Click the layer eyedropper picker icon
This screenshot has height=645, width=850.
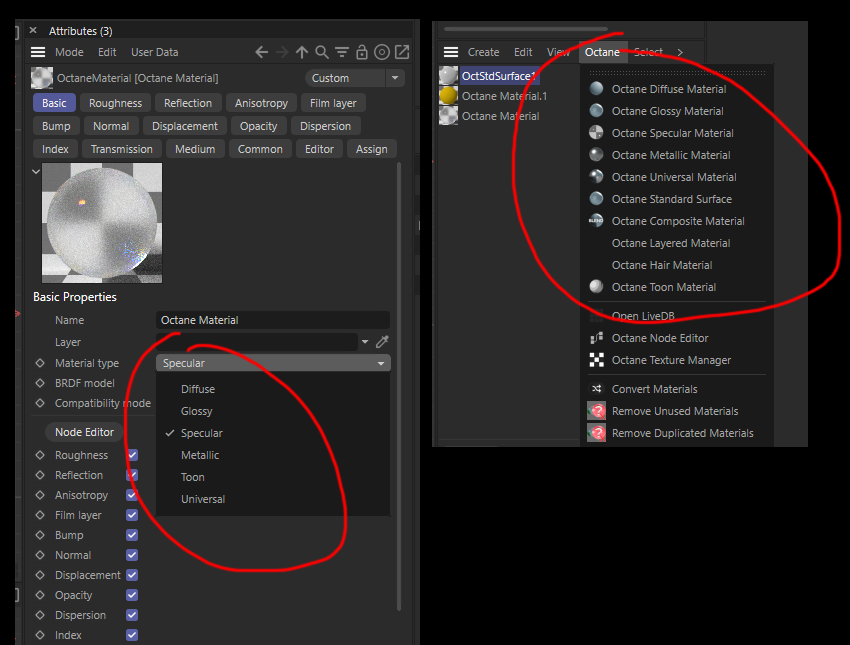[382, 341]
